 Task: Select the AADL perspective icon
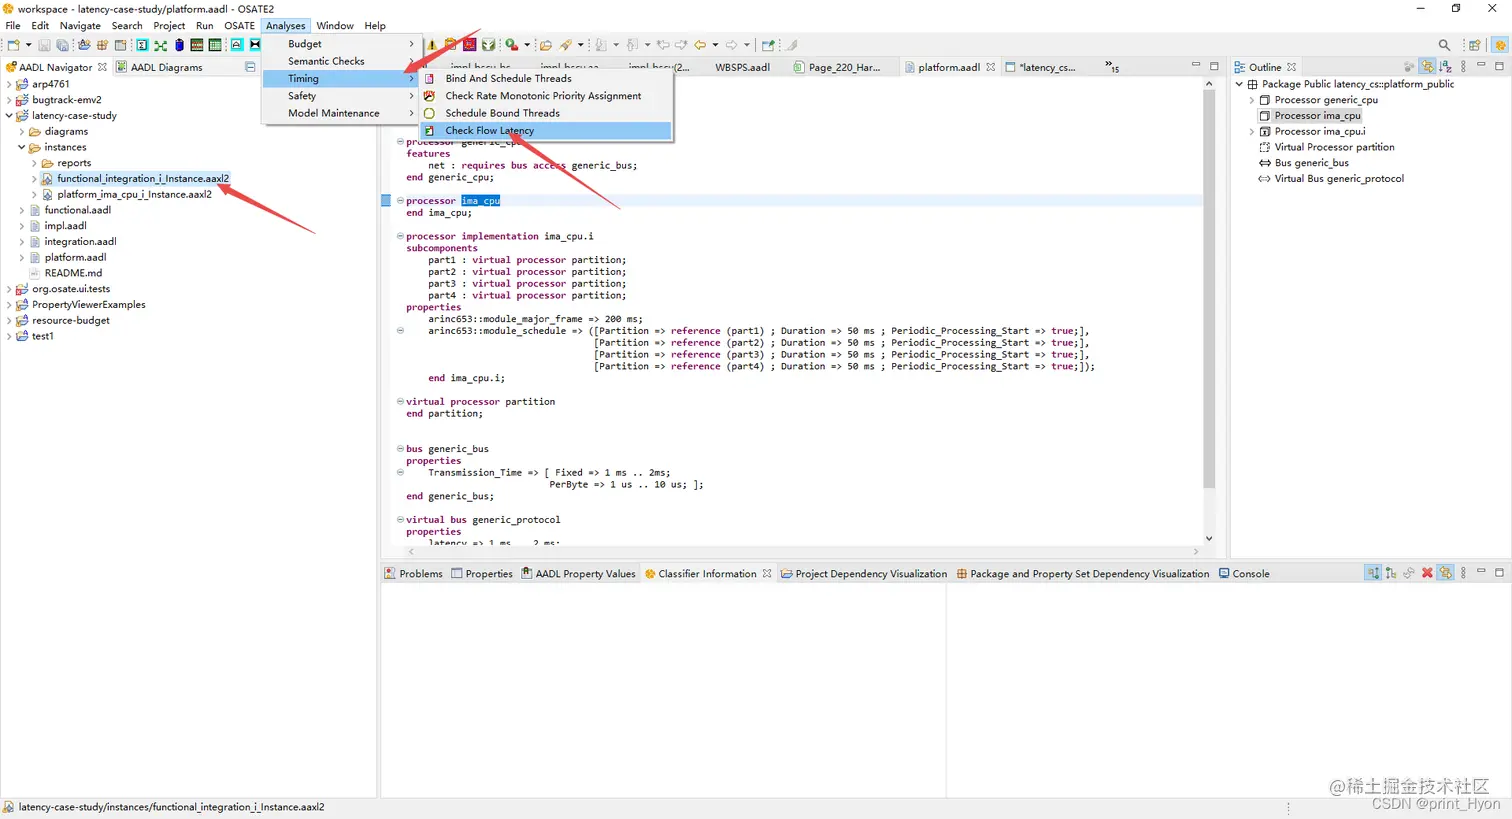(x=1500, y=45)
